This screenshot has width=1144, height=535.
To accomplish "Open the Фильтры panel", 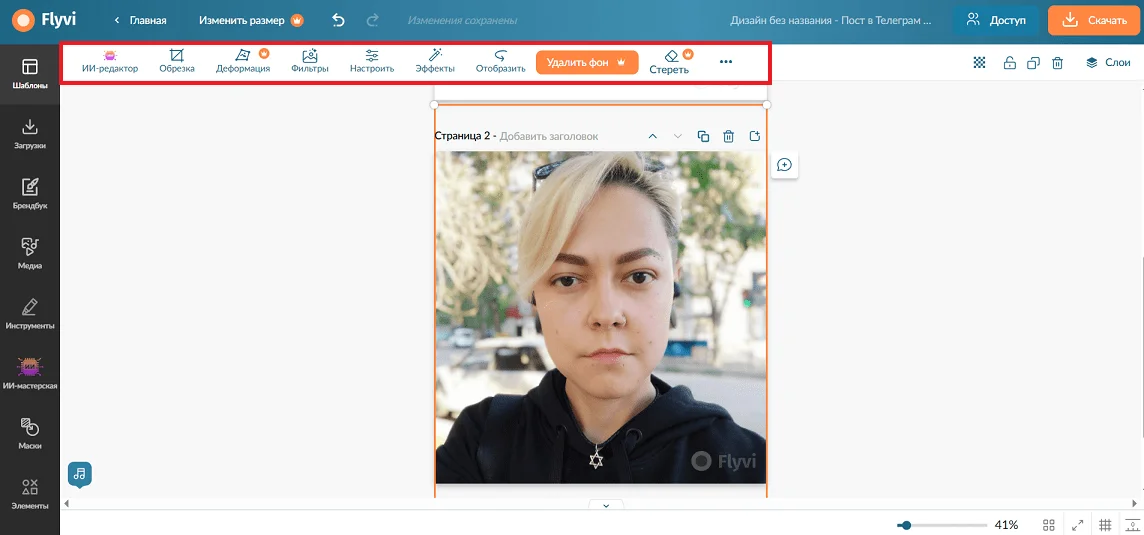I will (310, 61).
